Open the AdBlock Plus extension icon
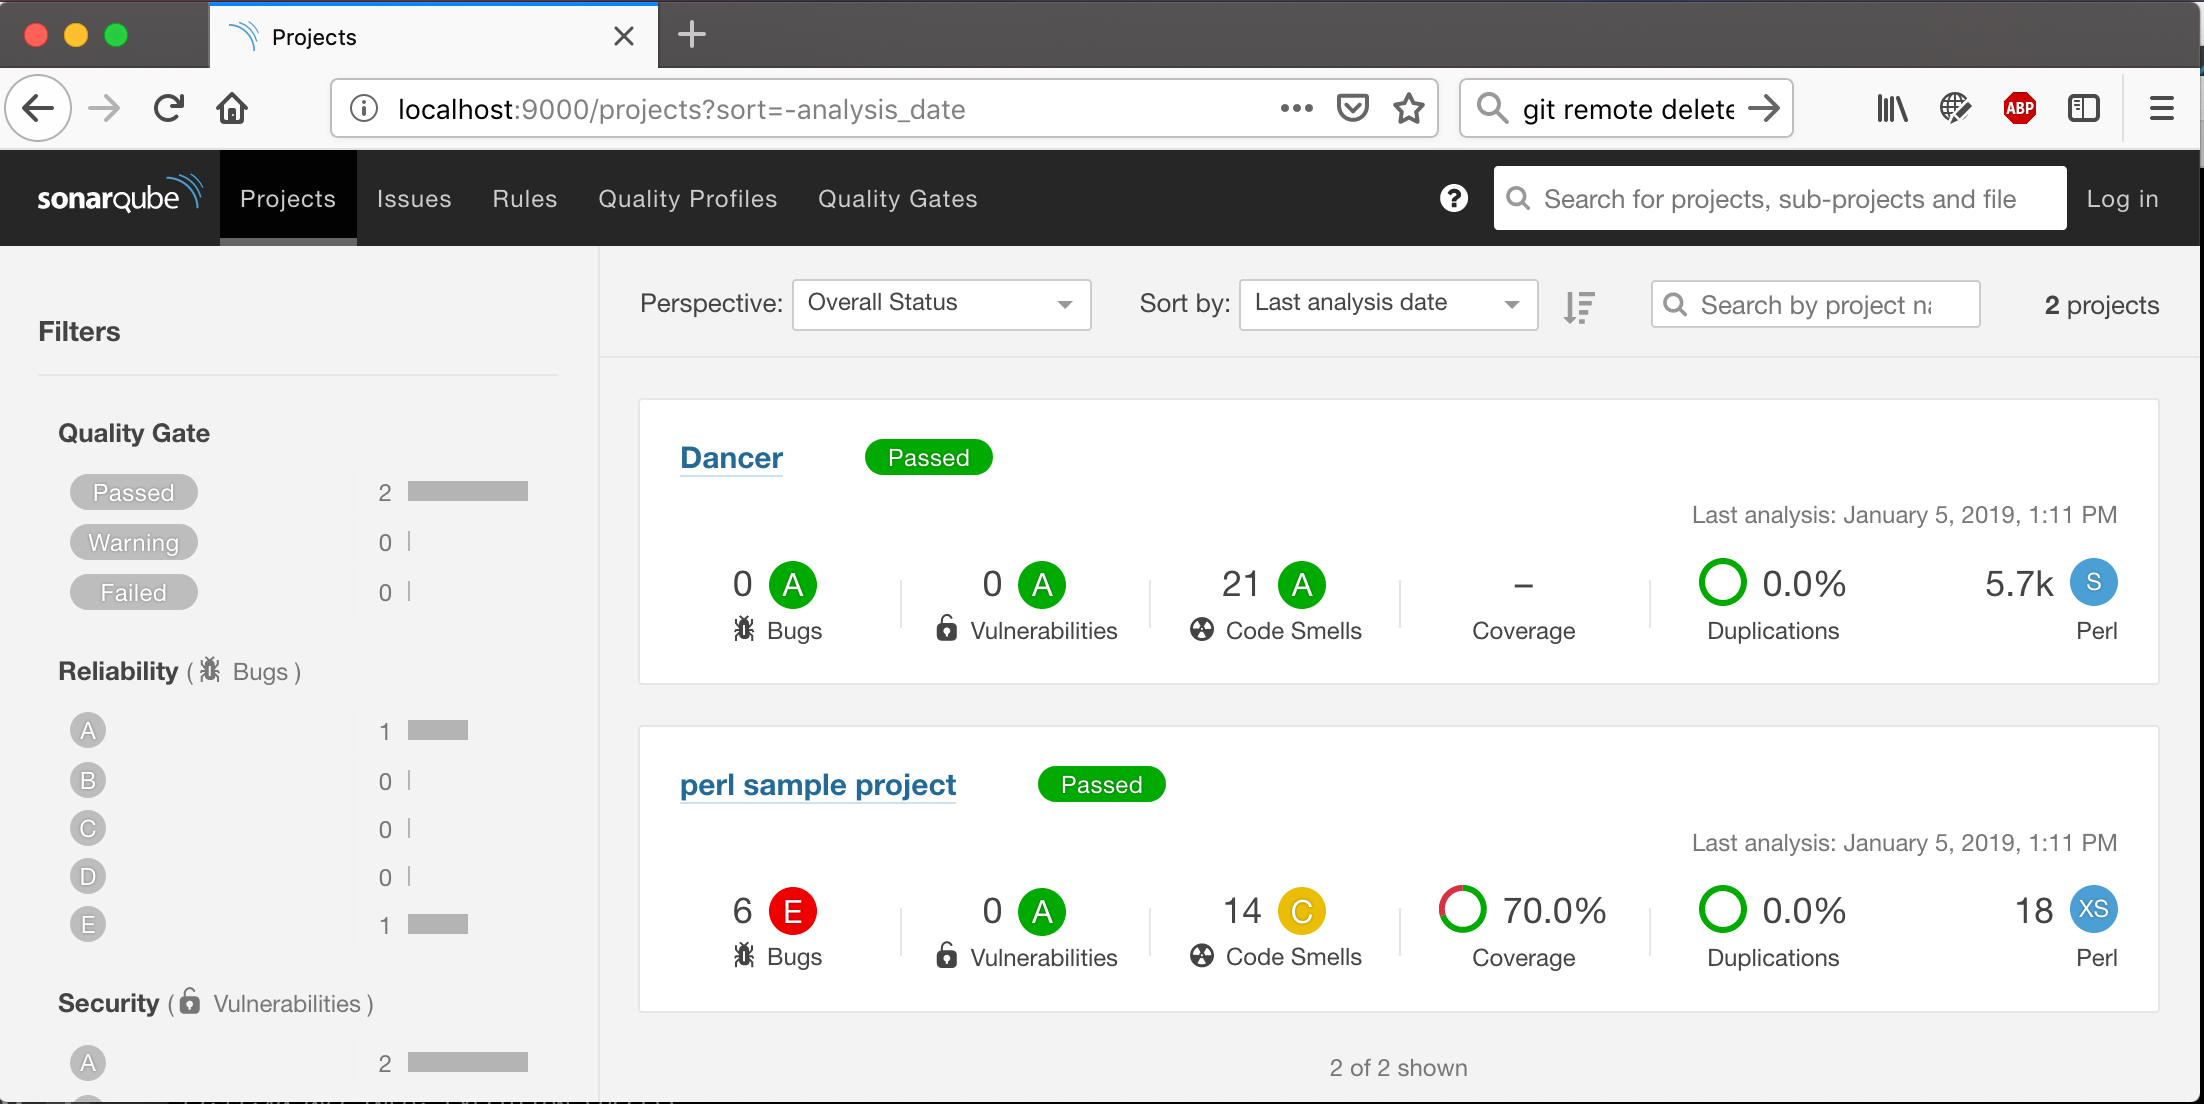This screenshot has width=2204, height=1104. [x=2019, y=108]
